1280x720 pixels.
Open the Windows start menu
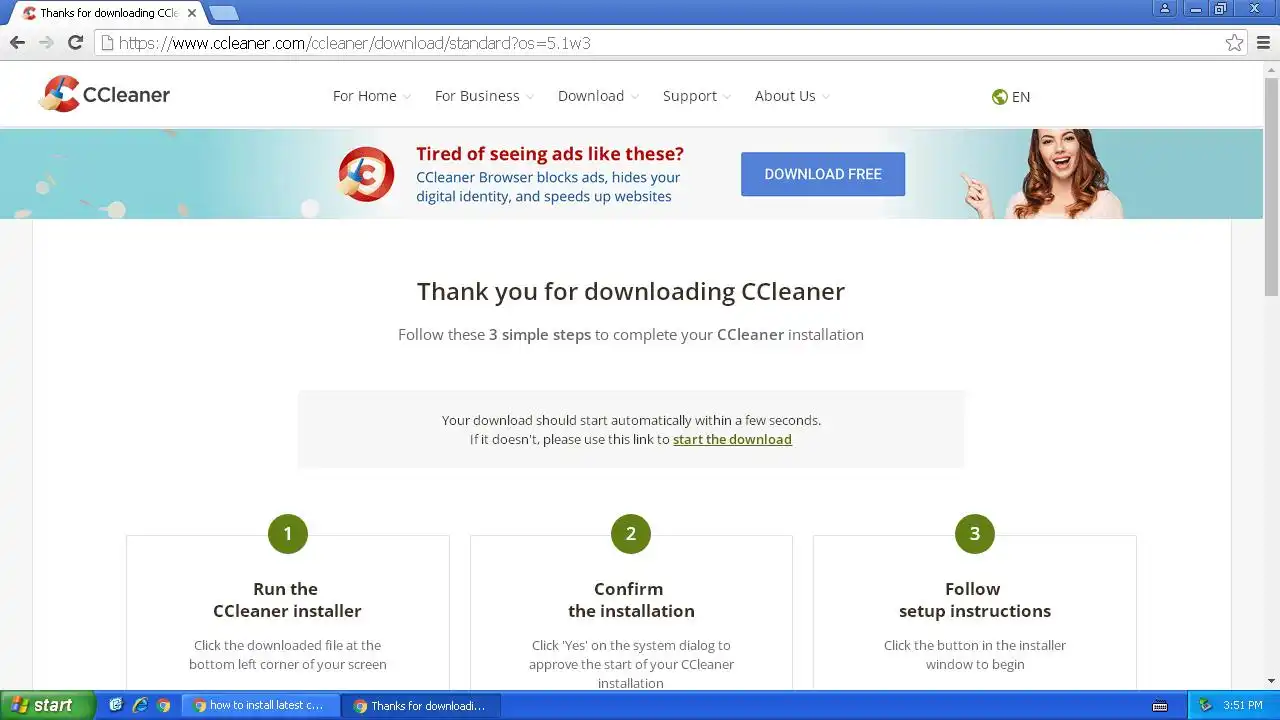[x=47, y=705]
